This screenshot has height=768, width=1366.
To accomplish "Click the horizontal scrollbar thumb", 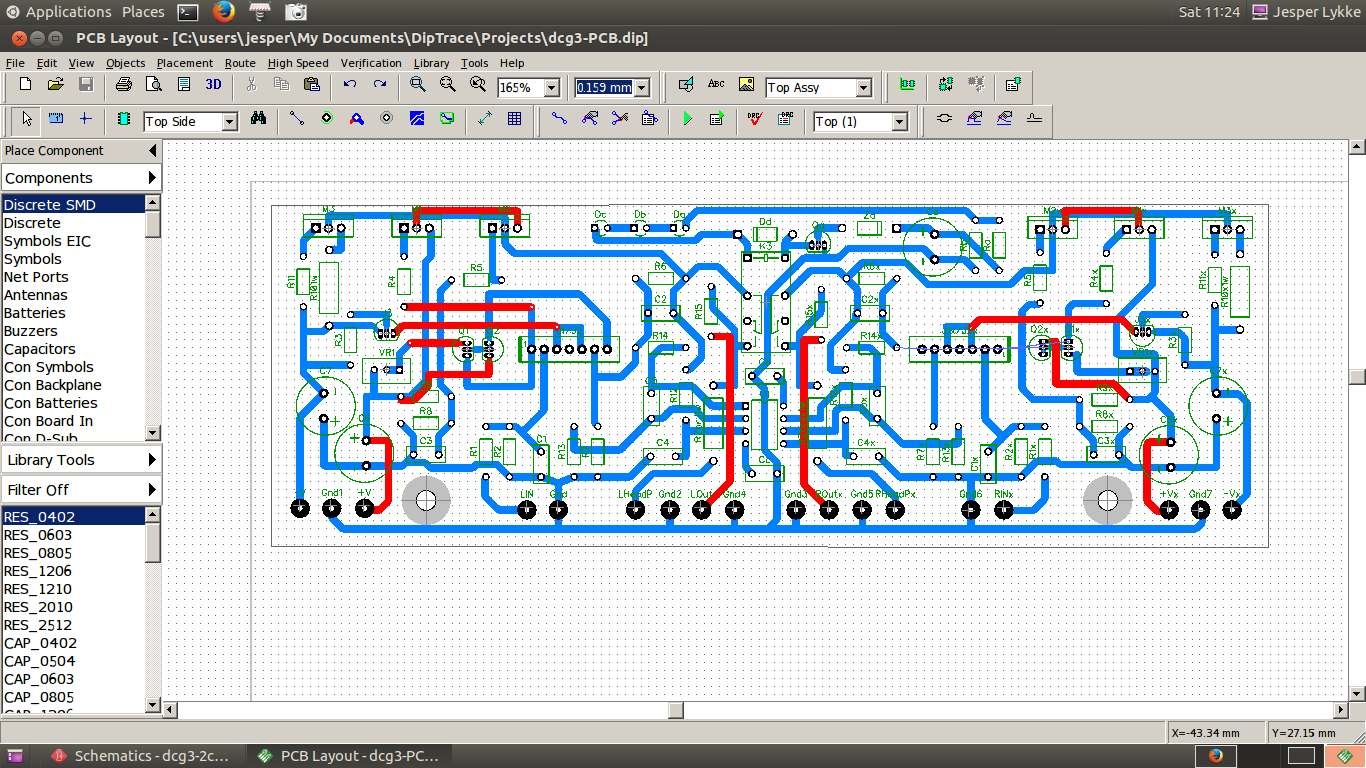I will click(677, 709).
